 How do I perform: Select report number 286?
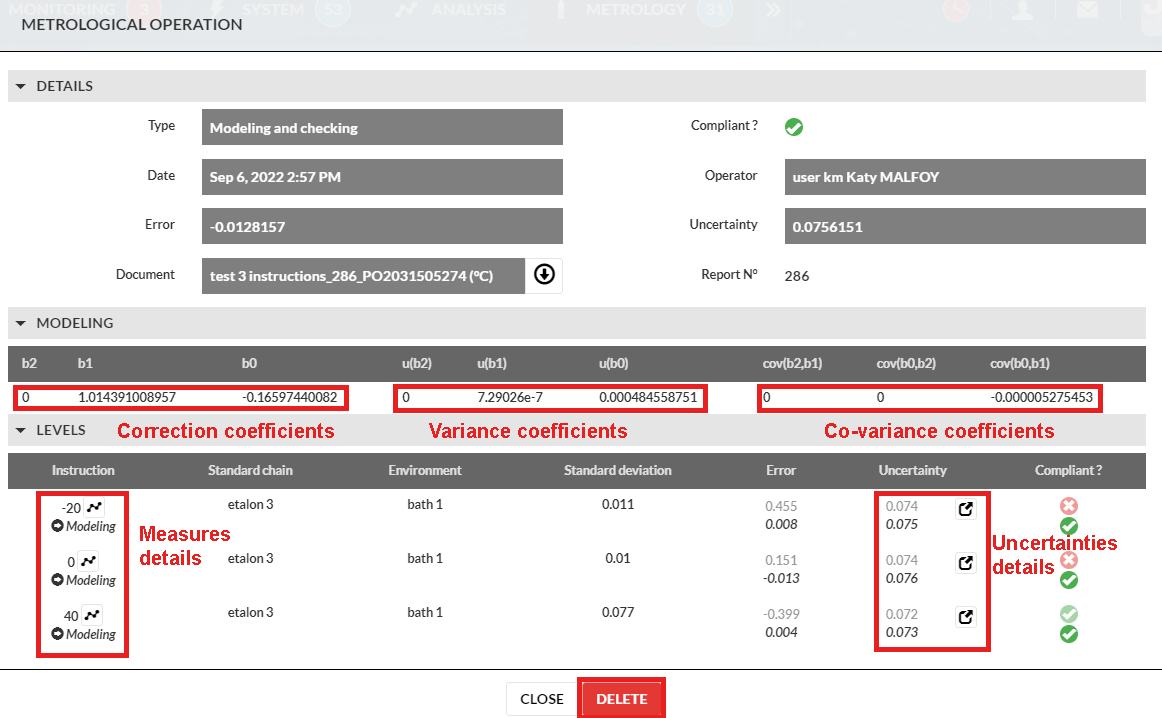coord(797,276)
